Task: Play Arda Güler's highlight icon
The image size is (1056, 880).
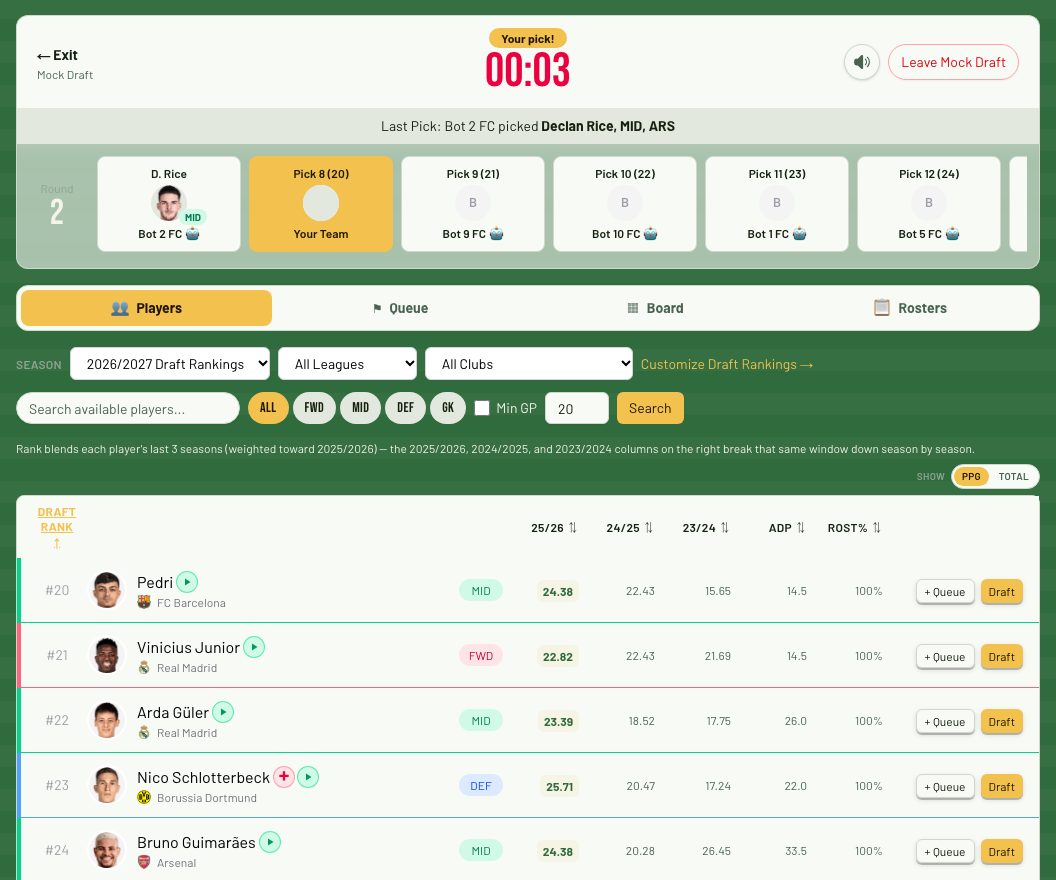Action: [x=223, y=712]
